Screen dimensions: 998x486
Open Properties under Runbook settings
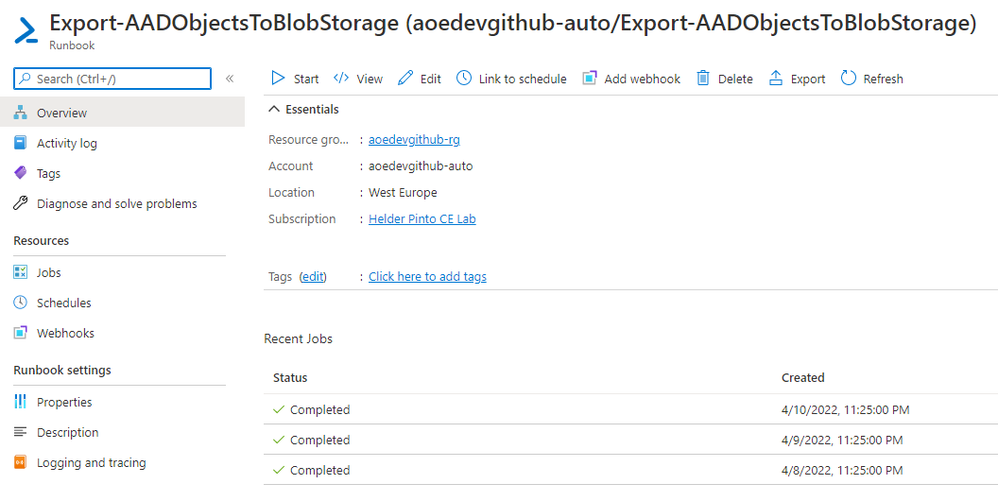64,402
